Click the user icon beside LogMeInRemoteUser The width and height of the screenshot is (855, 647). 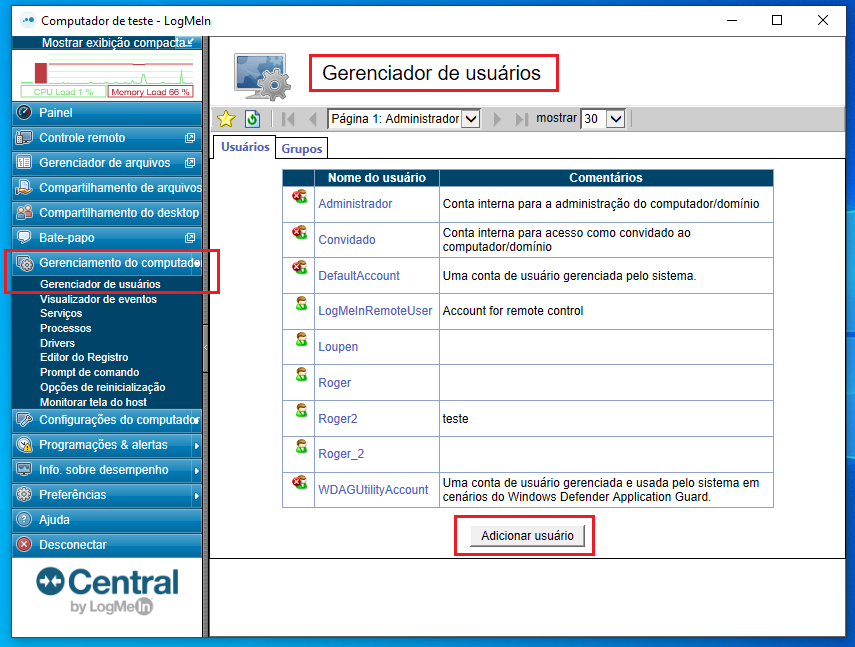301,304
